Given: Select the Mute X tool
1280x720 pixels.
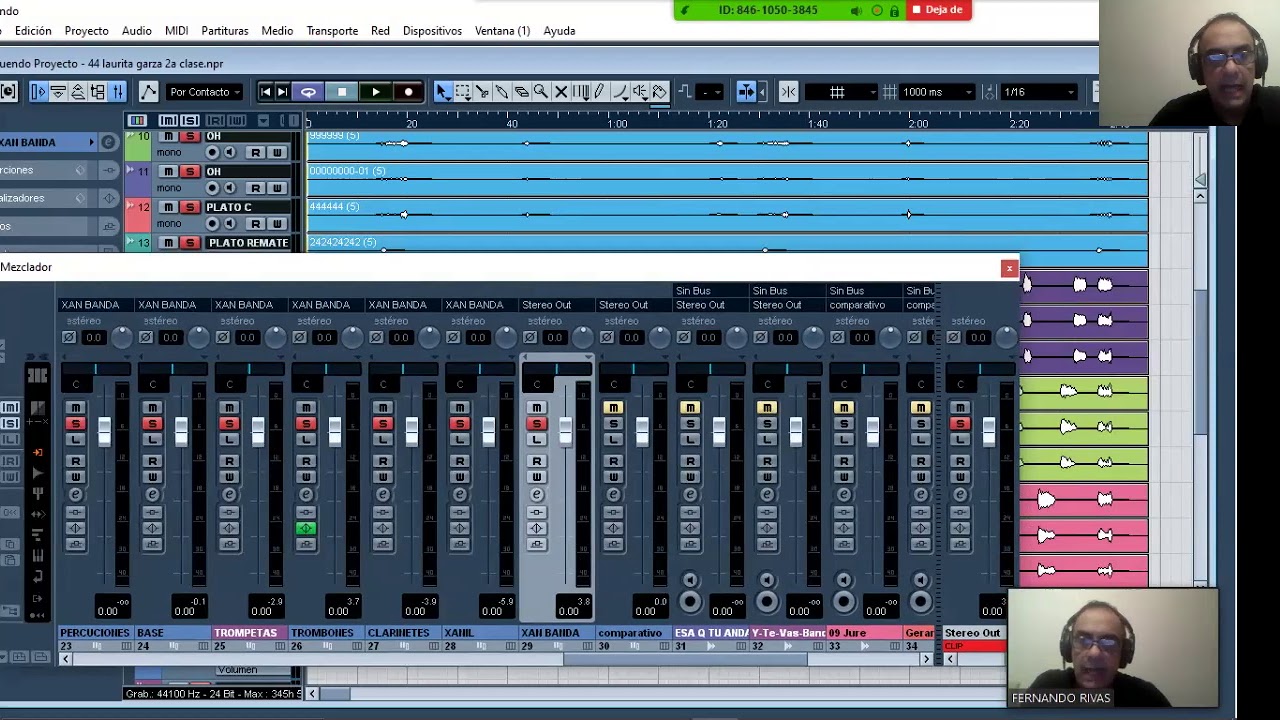Looking at the screenshot, I should tap(561, 92).
